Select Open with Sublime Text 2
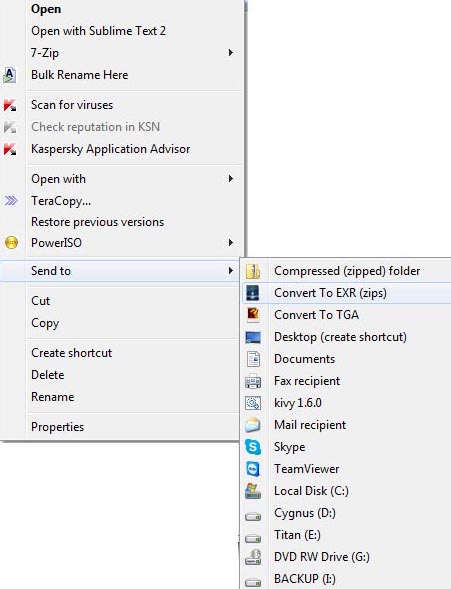This screenshot has width=451, height=589. click(98, 31)
